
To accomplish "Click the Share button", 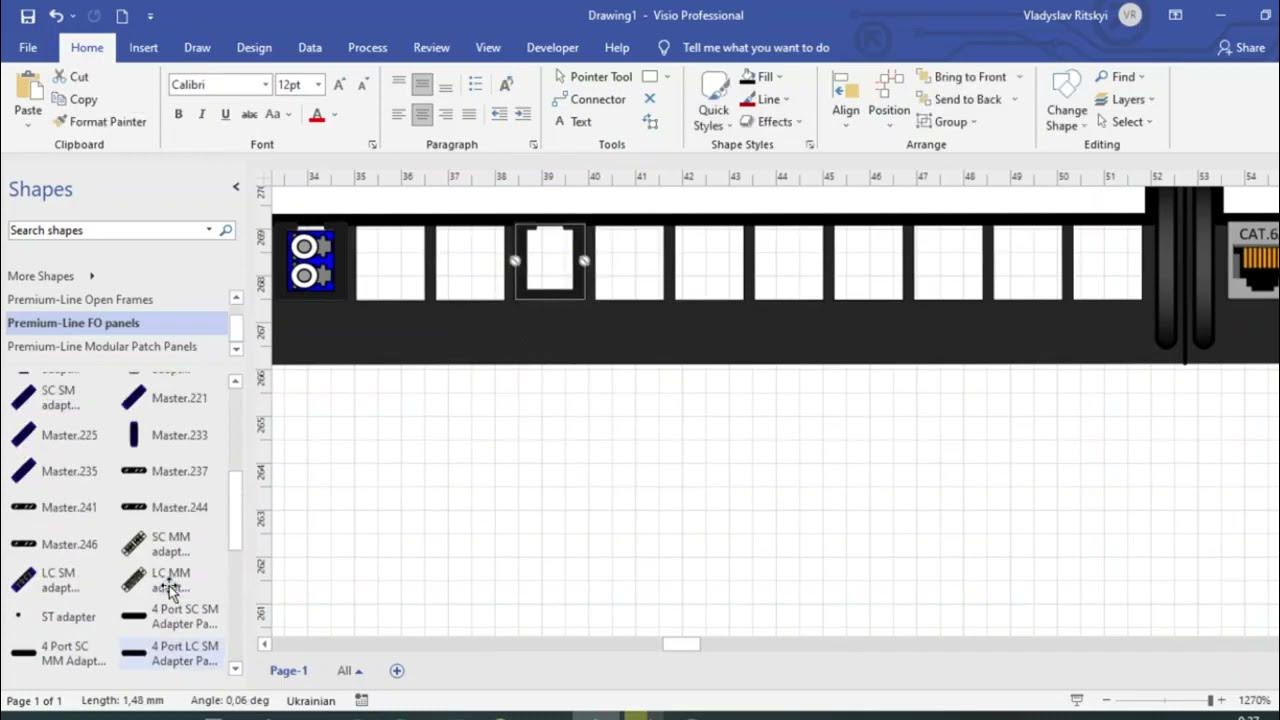I will (x=1241, y=47).
